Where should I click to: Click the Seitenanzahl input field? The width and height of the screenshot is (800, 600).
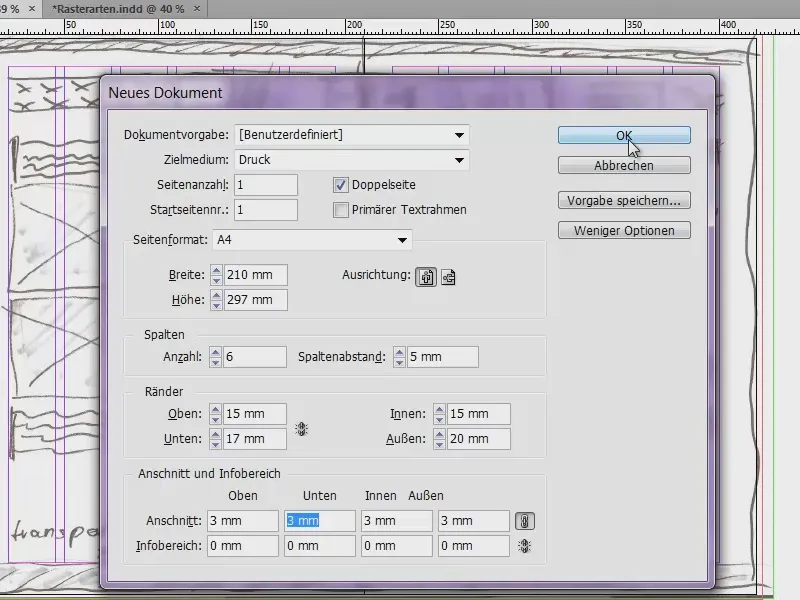[x=266, y=185]
